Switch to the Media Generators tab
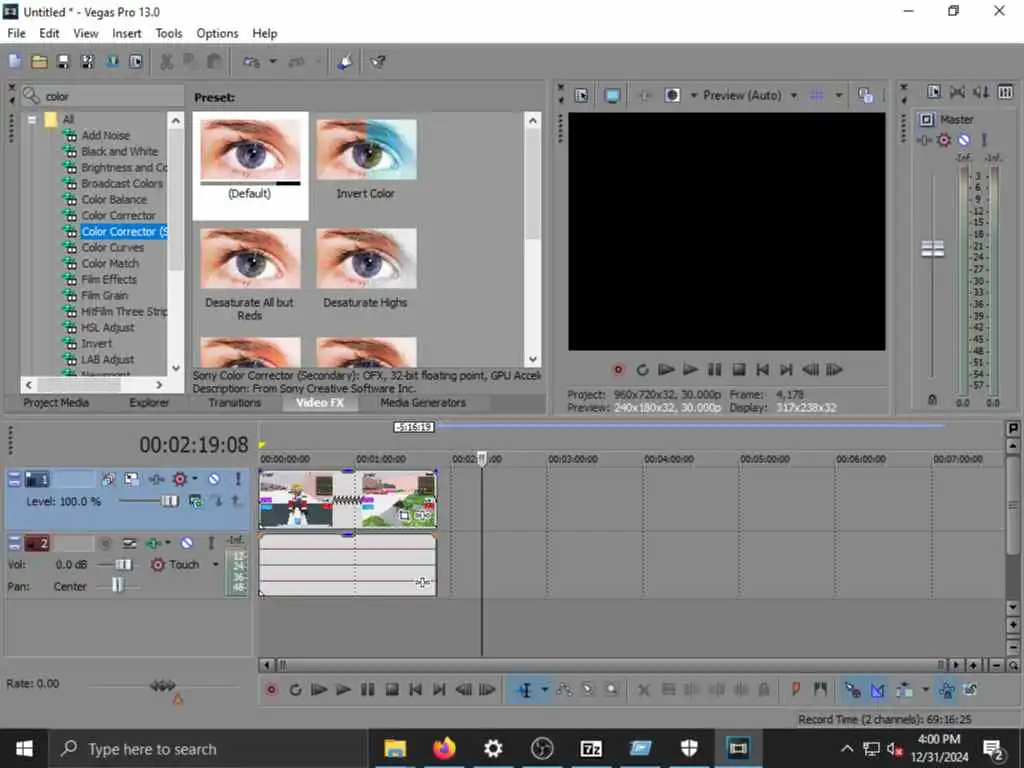This screenshot has height=768, width=1024. click(423, 403)
